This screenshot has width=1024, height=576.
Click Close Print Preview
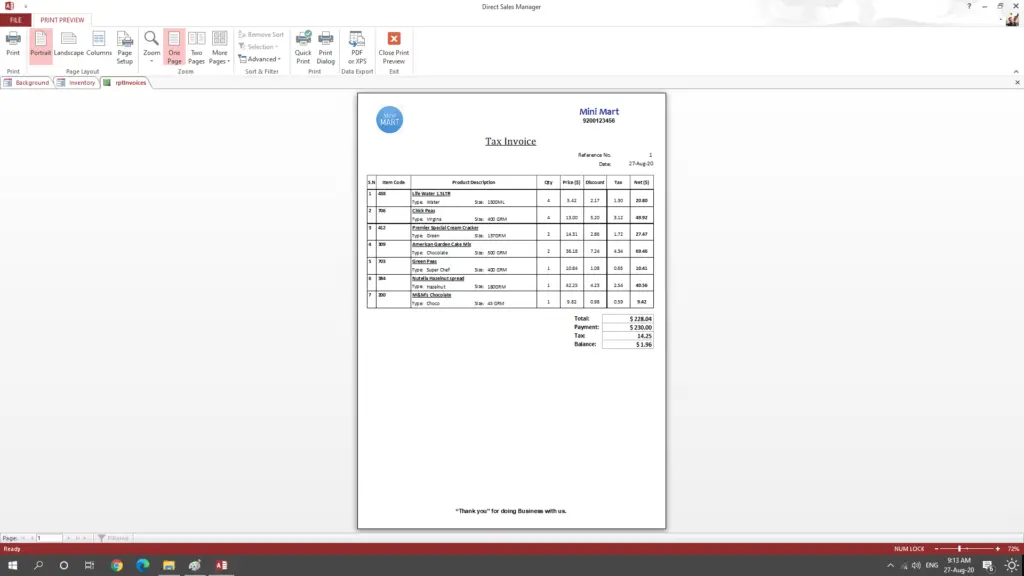point(392,44)
